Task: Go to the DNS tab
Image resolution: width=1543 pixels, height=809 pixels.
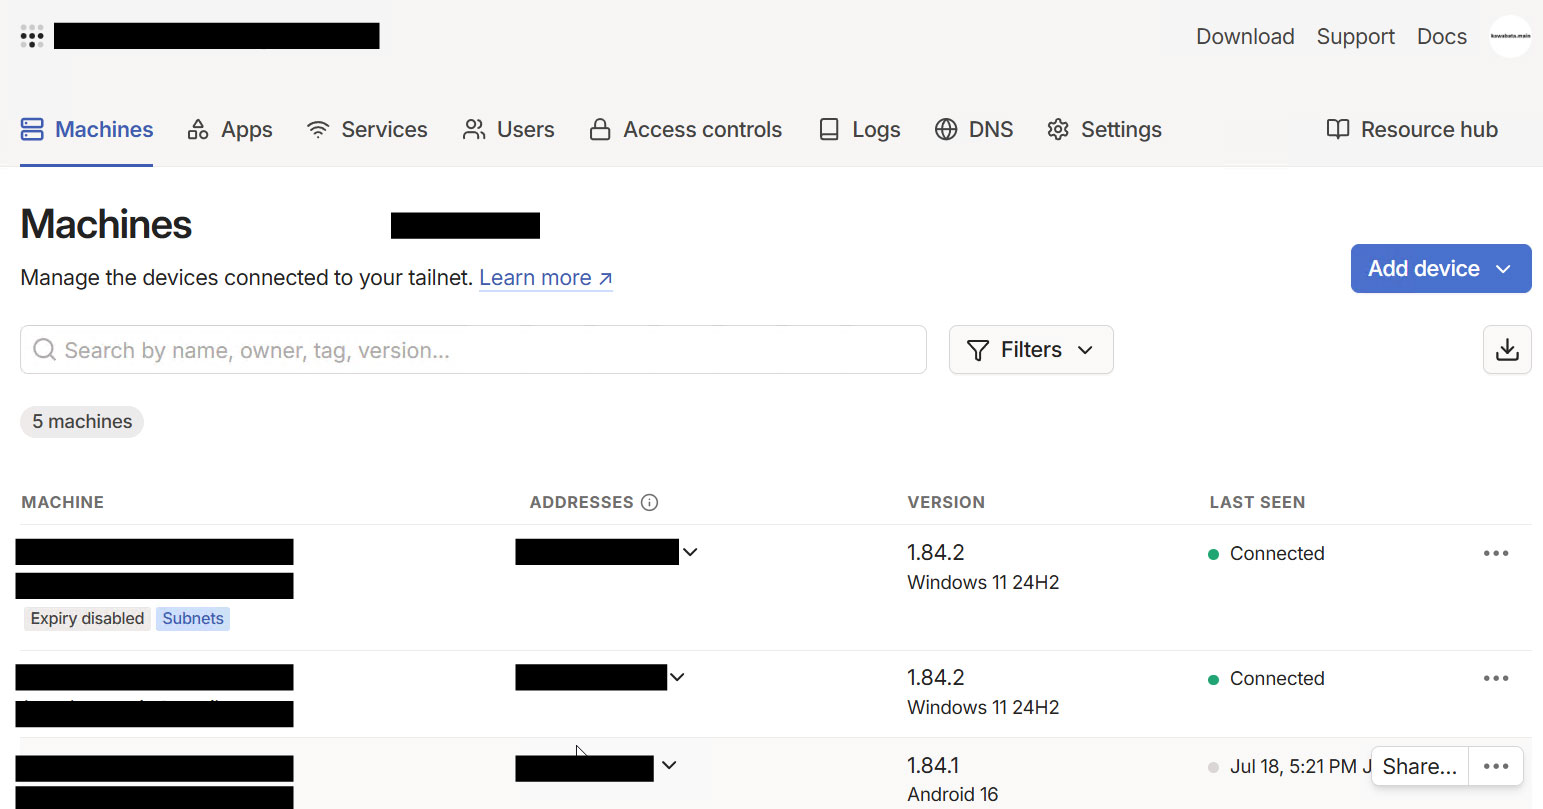Action: 974,130
